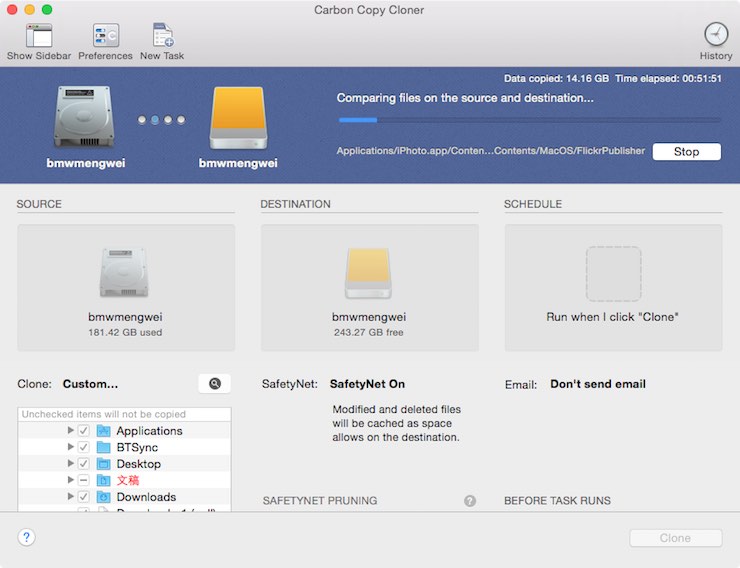Create a New Task from the toolbar

(162, 36)
